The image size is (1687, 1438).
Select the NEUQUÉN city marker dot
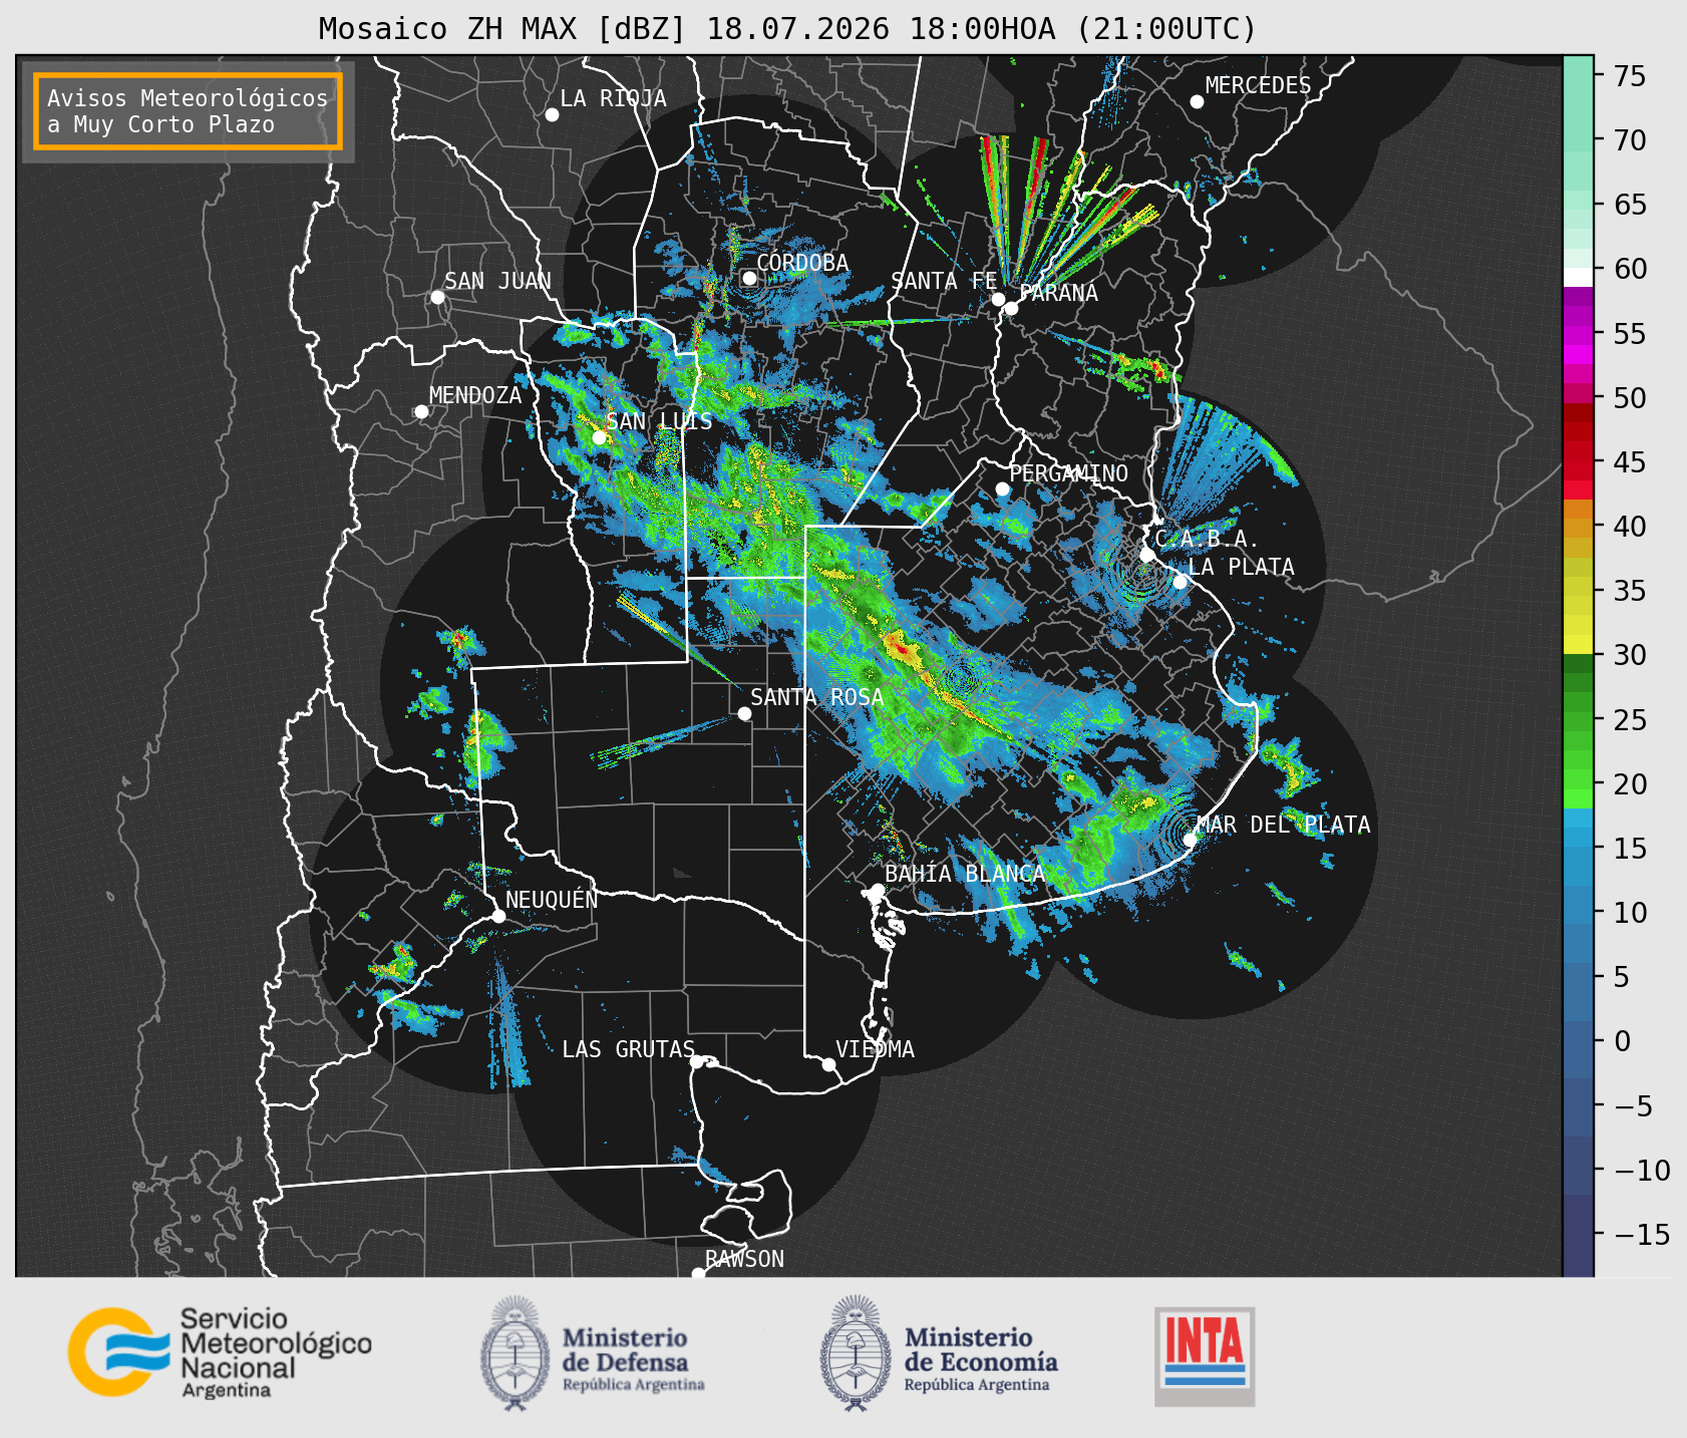click(498, 915)
